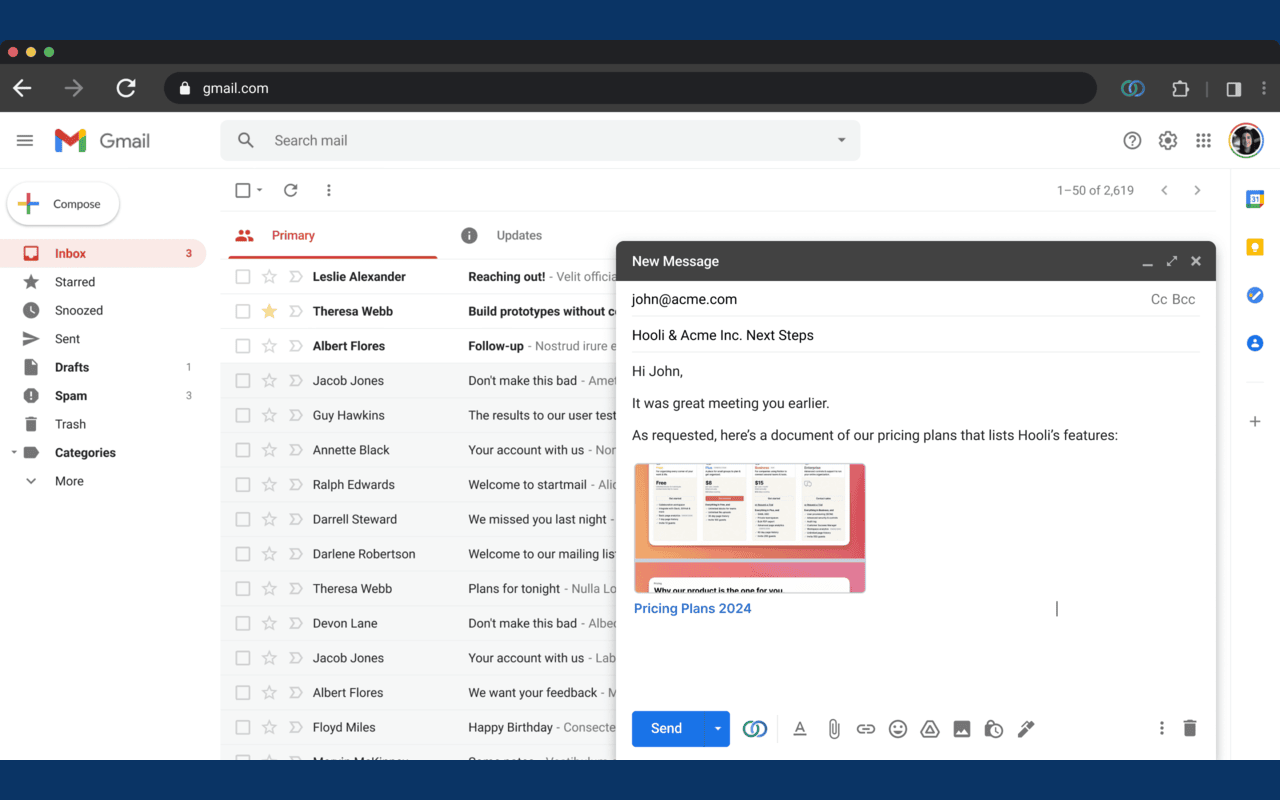The image size is (1280, 800).
Task: Open text formatting options icon
Action: 800,729
